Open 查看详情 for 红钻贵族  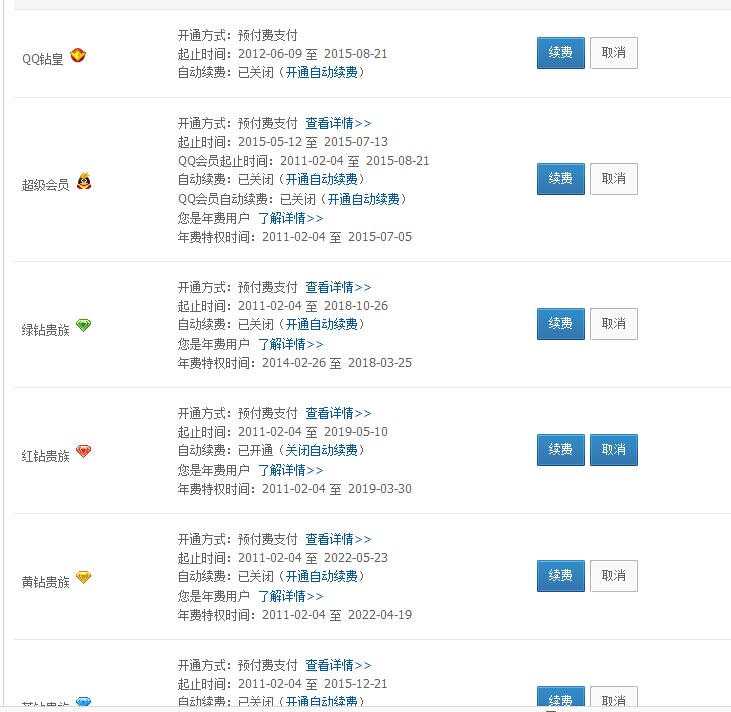[338, 413]
